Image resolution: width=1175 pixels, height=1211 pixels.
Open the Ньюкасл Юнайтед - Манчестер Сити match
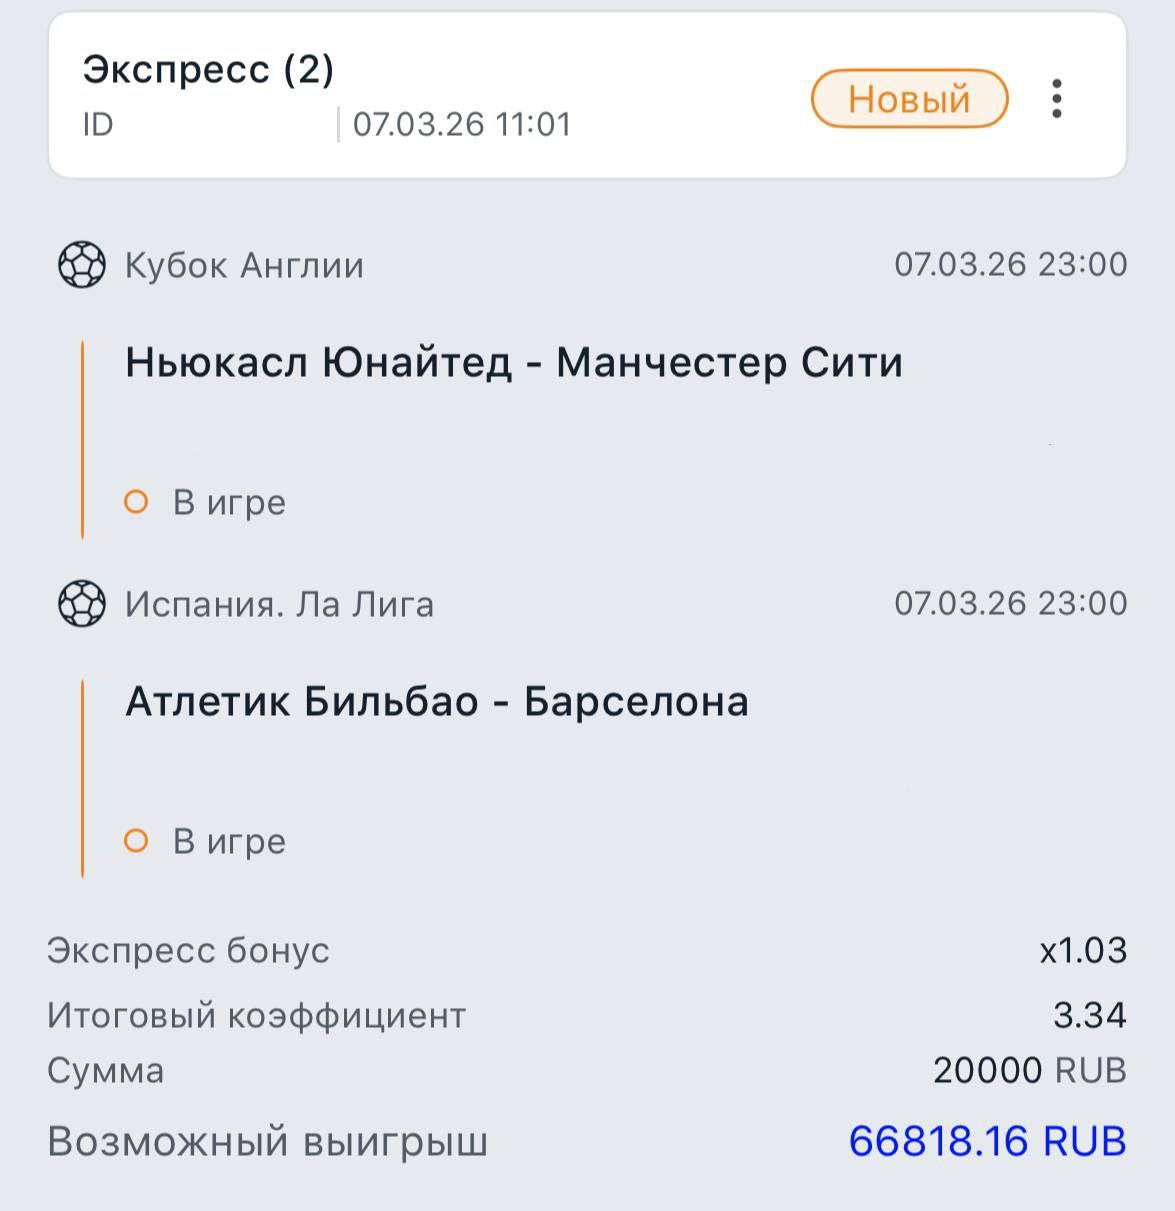click(514, 363)
